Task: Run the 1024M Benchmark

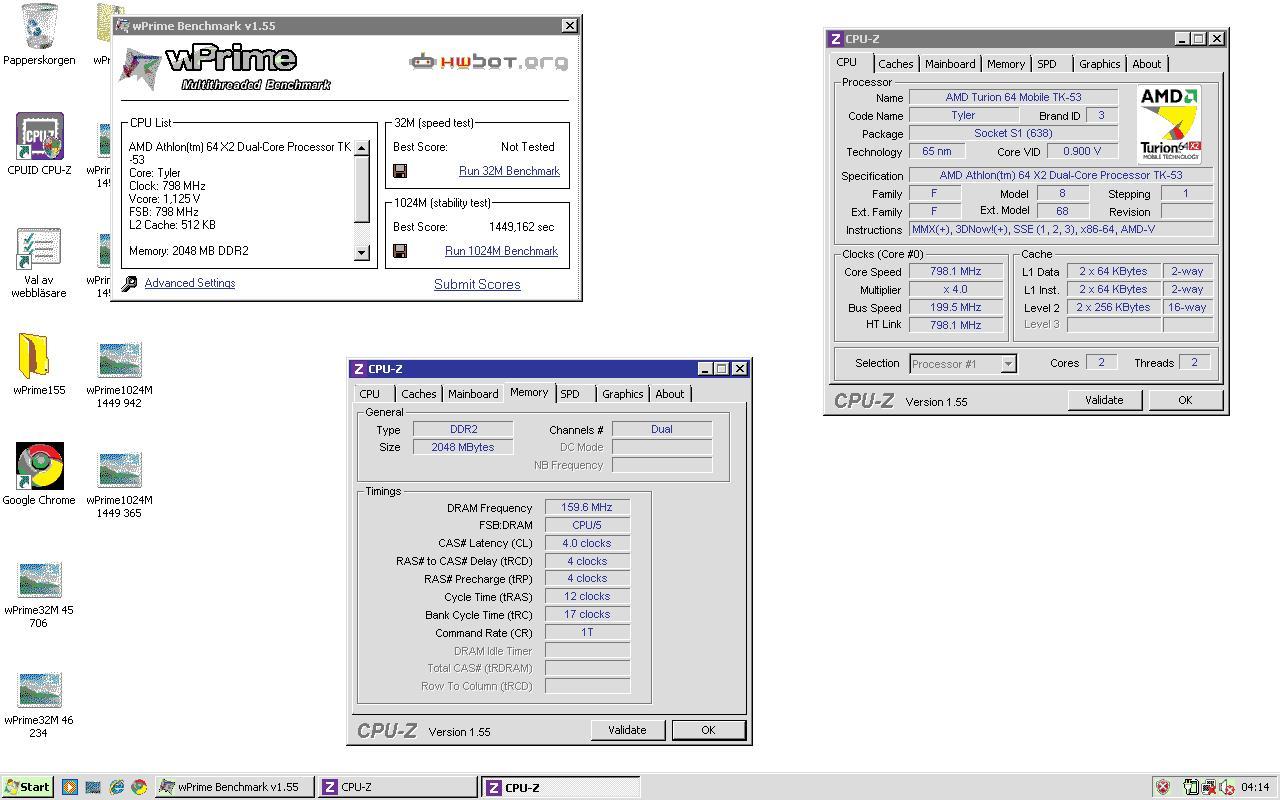Action: [x=501, y=251]
